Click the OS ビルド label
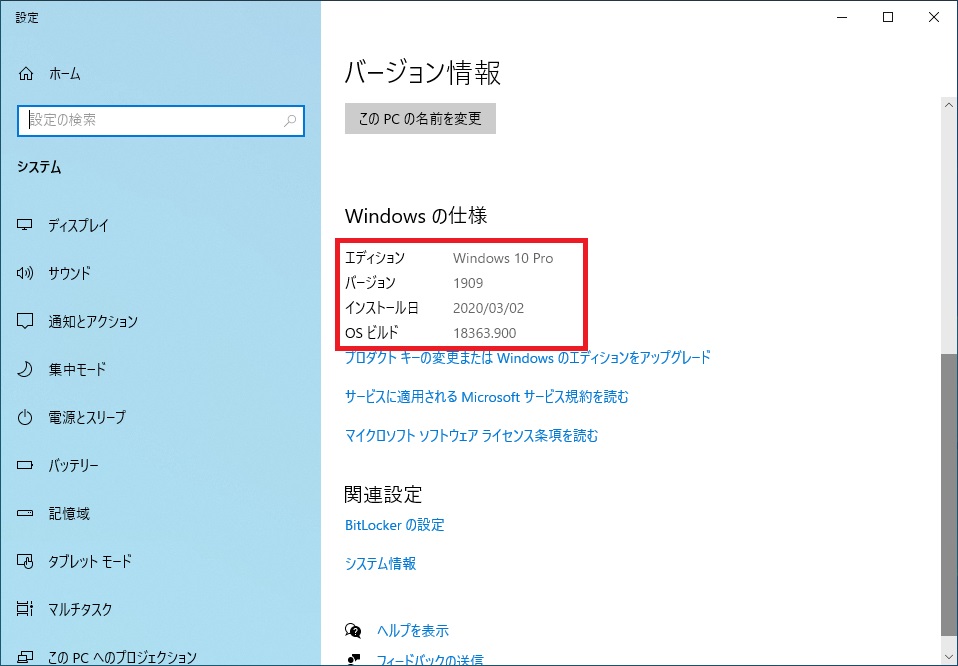Viewport: 958px width, 666px height. (x=372, y=334)
